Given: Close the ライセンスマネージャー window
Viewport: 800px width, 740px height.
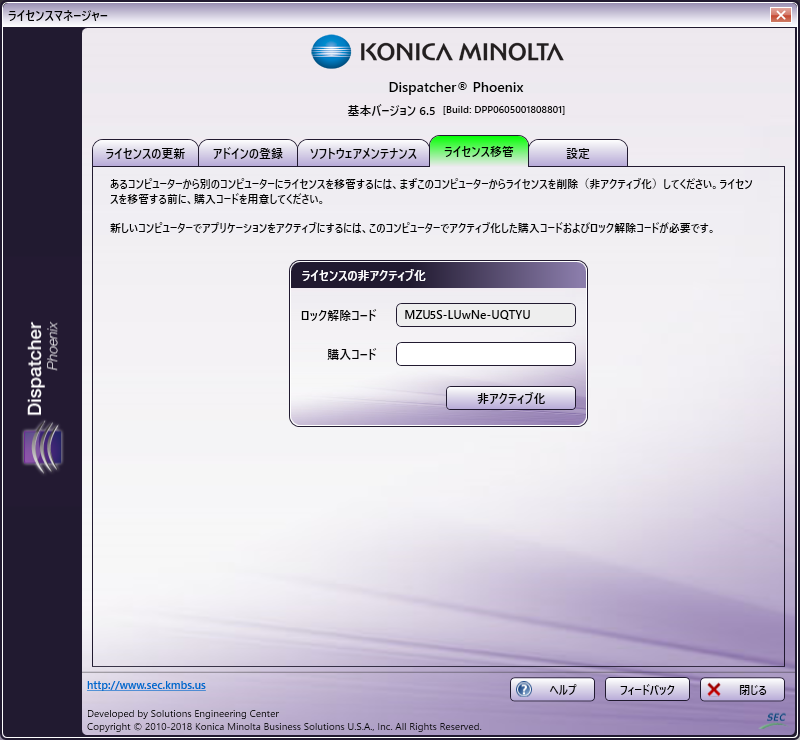Looking at the screenshot, I should (781, 15).
